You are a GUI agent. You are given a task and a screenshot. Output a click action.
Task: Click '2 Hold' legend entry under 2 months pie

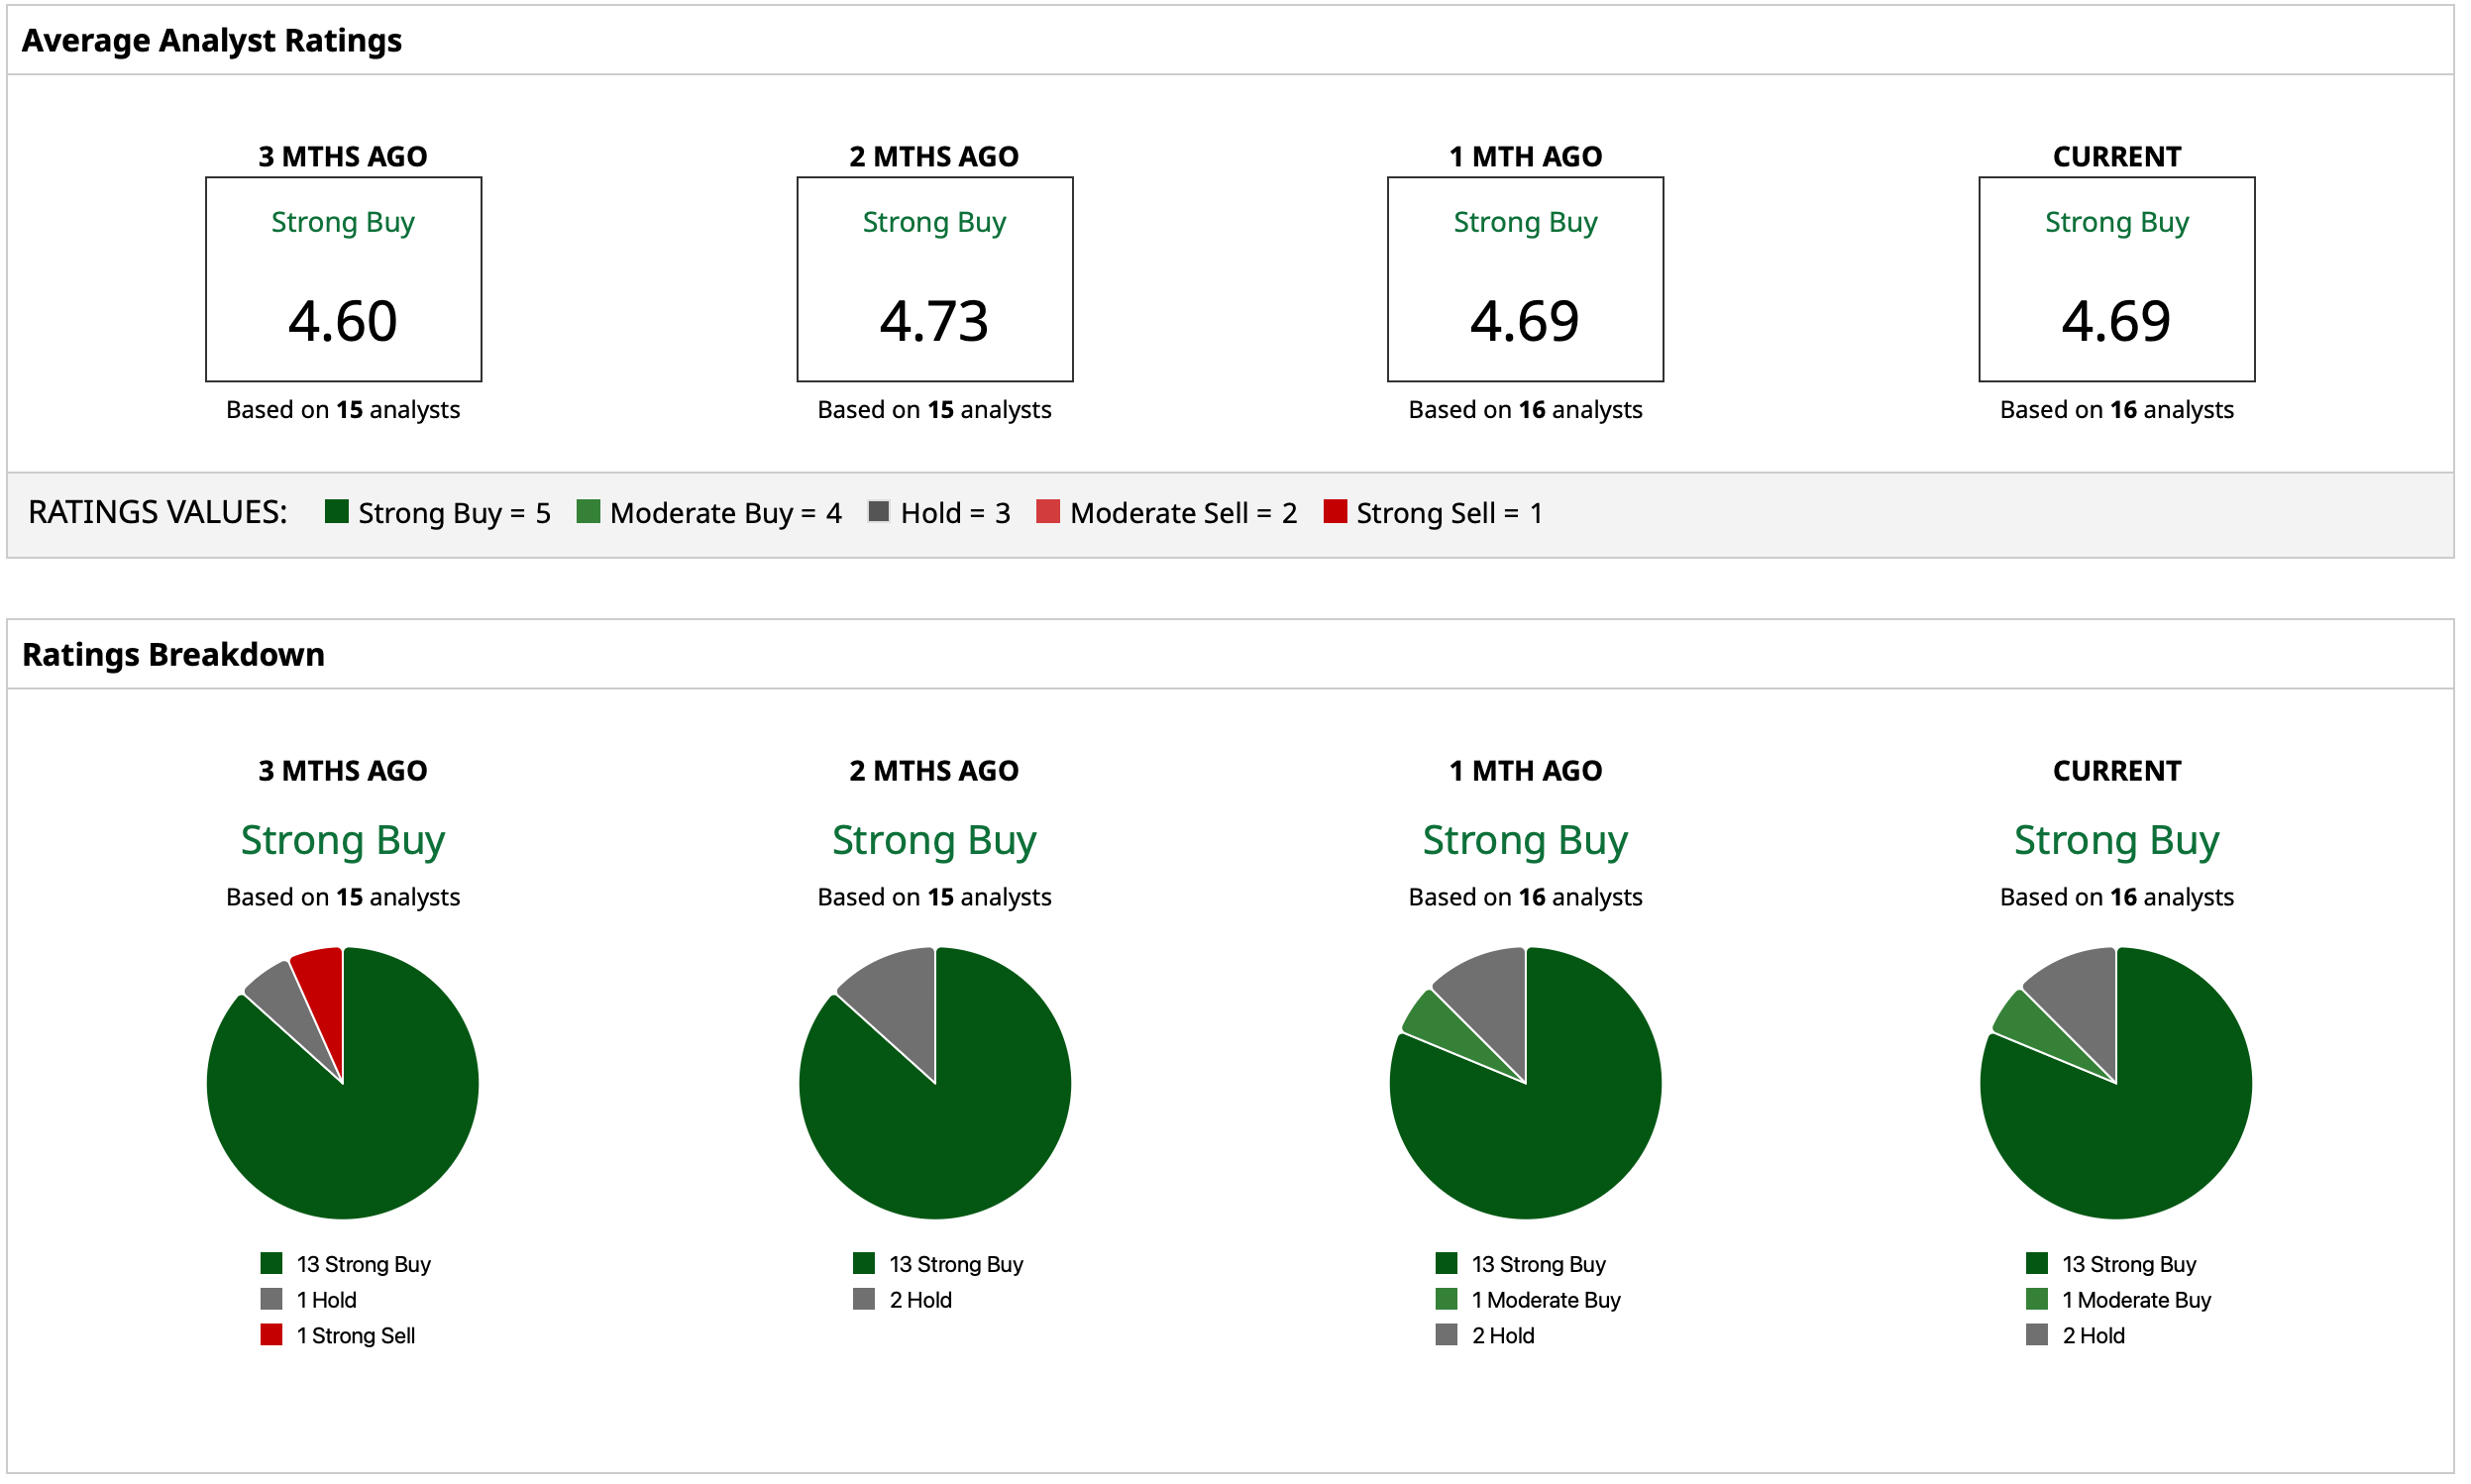point(920,1300)
